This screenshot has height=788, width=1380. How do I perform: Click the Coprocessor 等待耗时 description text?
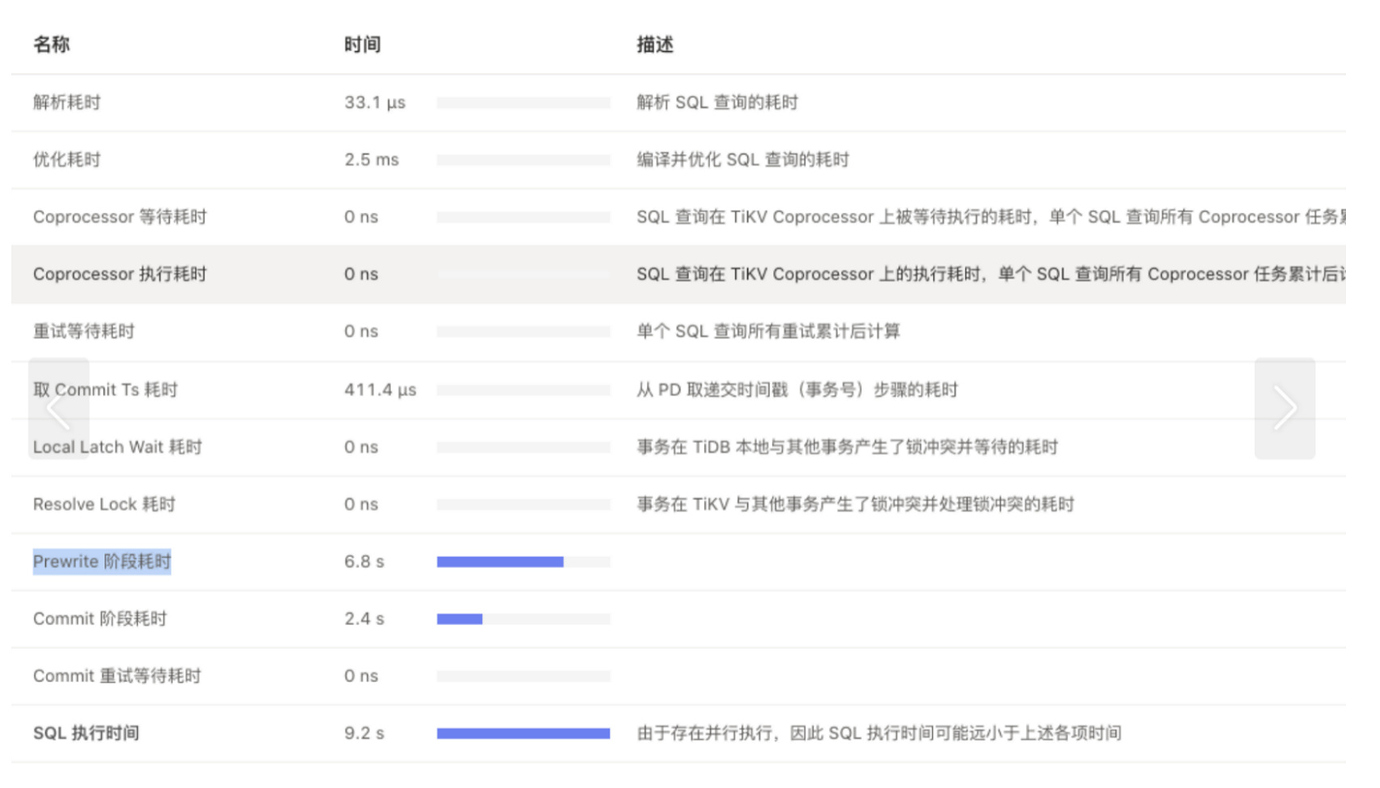[x=991, y=217]
